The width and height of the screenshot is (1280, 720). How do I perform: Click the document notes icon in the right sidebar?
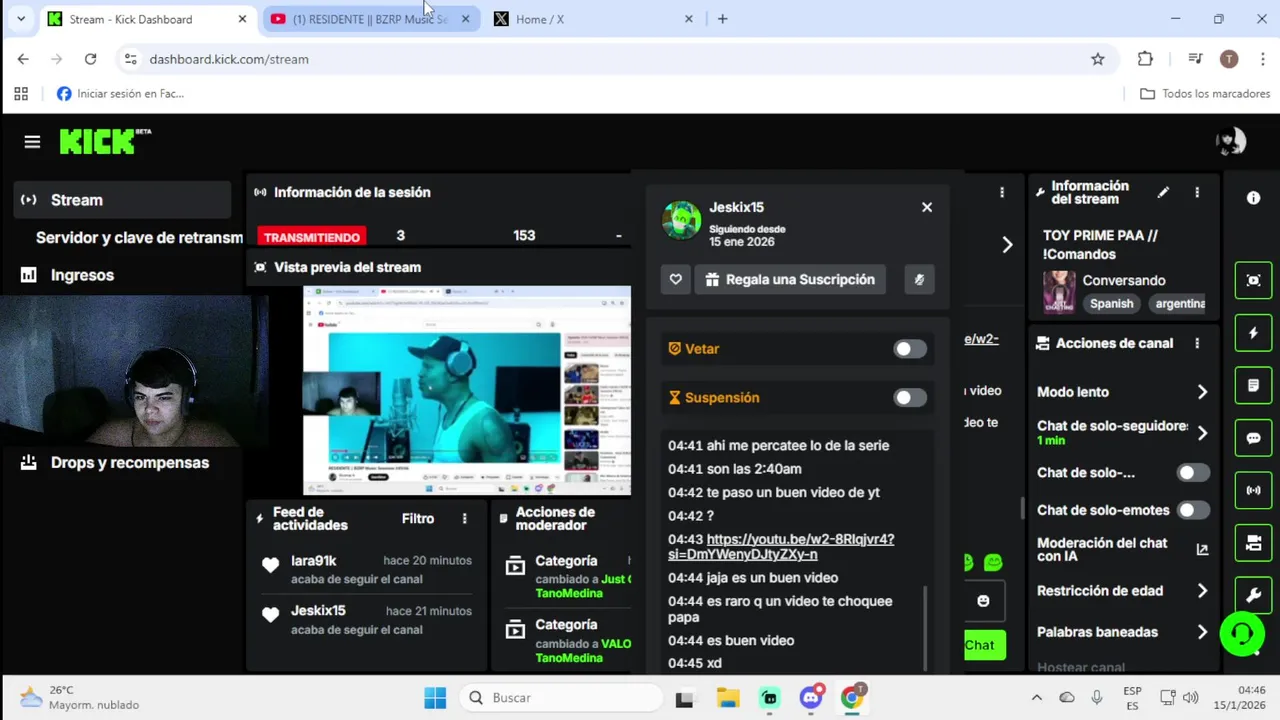tap(1253, 385)
